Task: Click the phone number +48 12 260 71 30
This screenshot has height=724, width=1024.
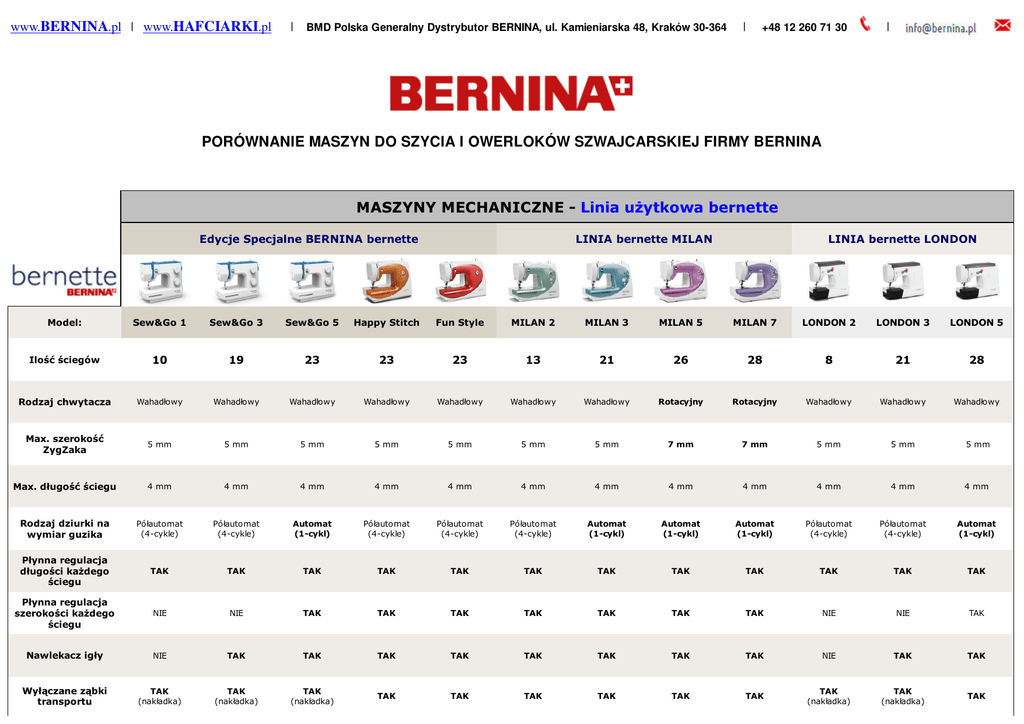Action: coord(804,28)
